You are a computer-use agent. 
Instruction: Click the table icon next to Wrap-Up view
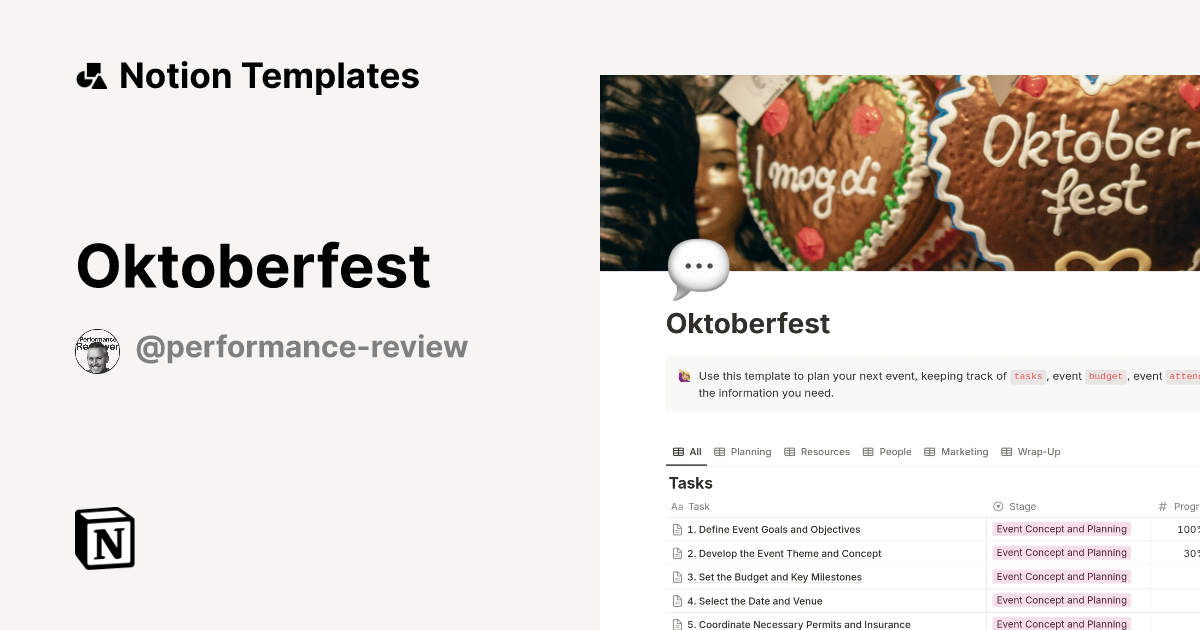pos(1007,451)
